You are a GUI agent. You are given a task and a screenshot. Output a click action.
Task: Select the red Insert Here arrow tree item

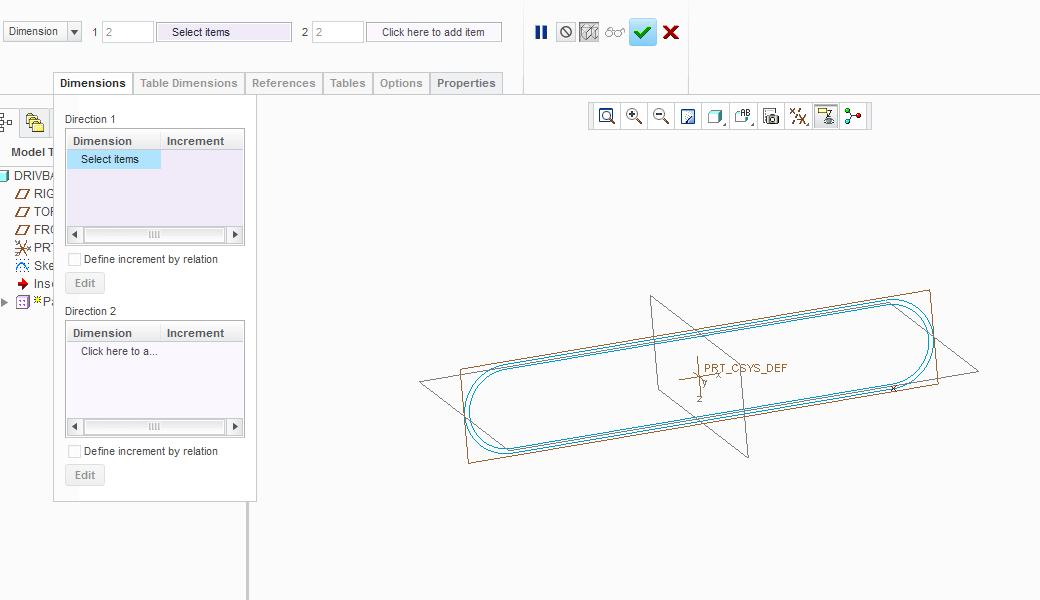point(34,284)
